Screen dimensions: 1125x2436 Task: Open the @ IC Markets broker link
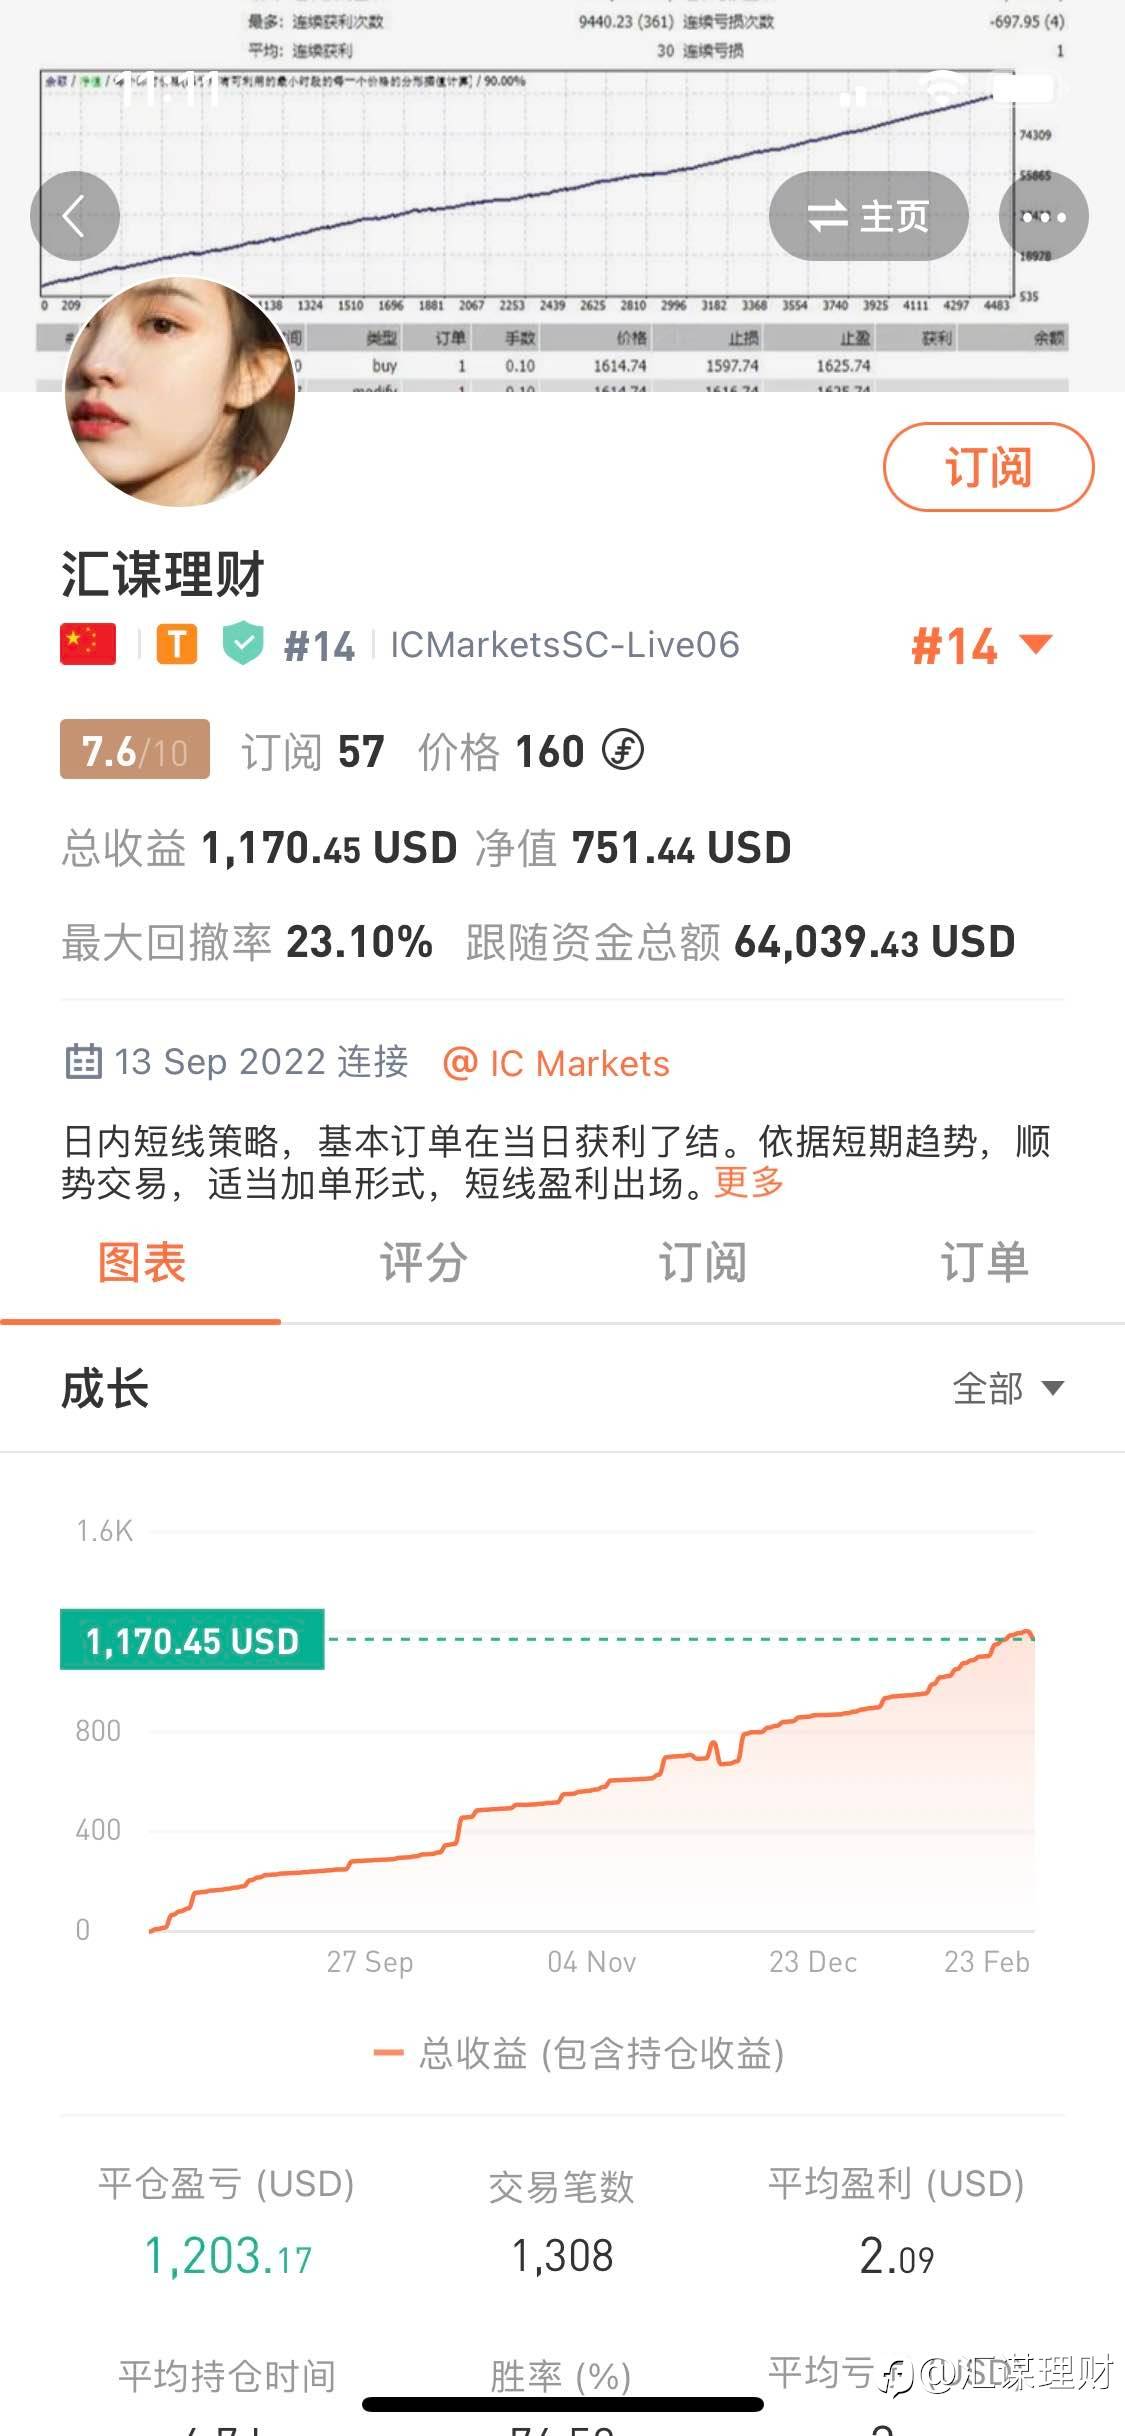[x=556, y=1063]
